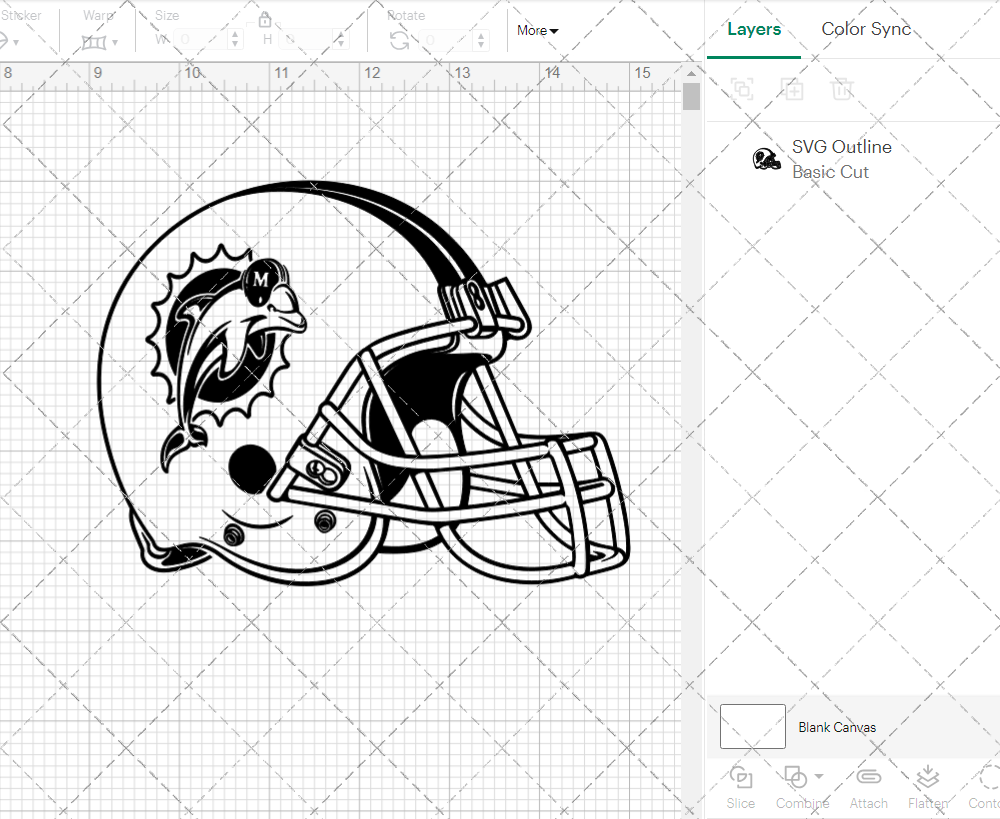
Task: Click the Attach paperclip icon
Action: tap(868, 785)
